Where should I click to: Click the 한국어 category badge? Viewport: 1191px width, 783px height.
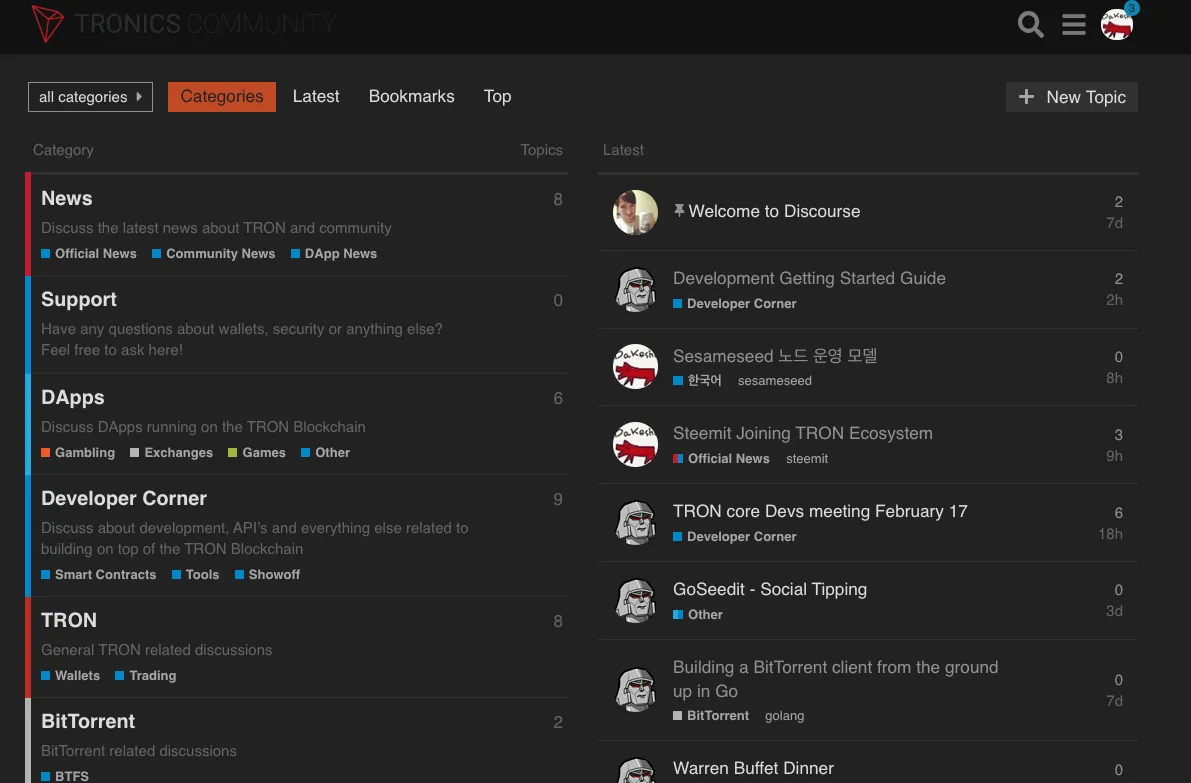(697, 380)
